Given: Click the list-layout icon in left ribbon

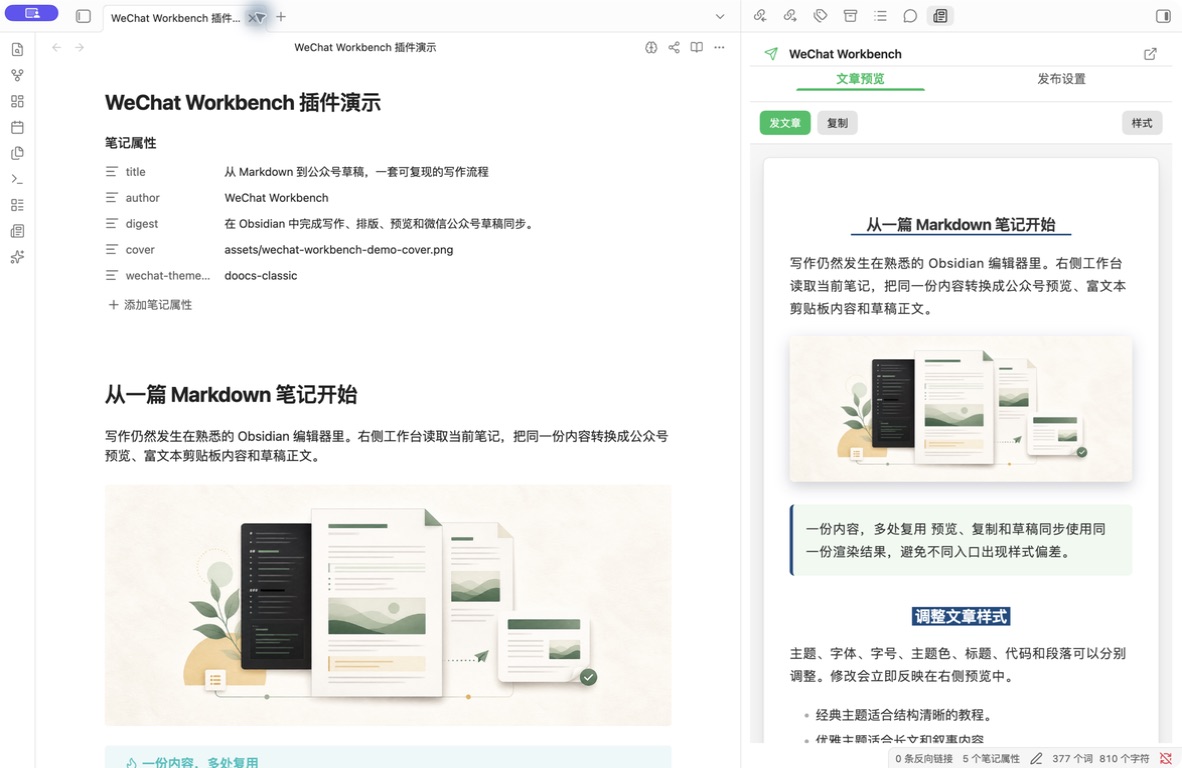Looking at the screenshot, I should point(17,205).
